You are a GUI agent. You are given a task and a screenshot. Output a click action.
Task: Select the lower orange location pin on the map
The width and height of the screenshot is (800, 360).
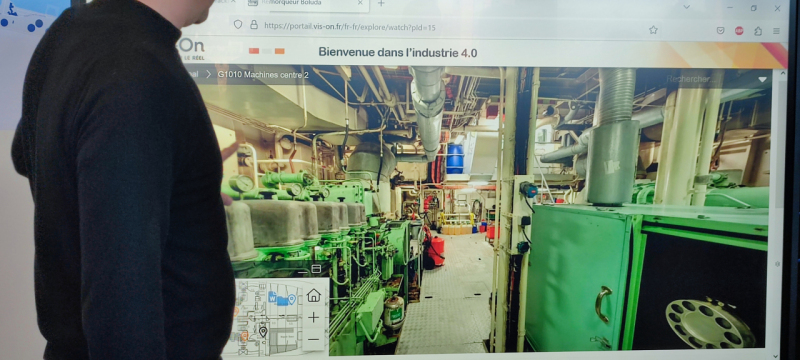coord(244,336)
